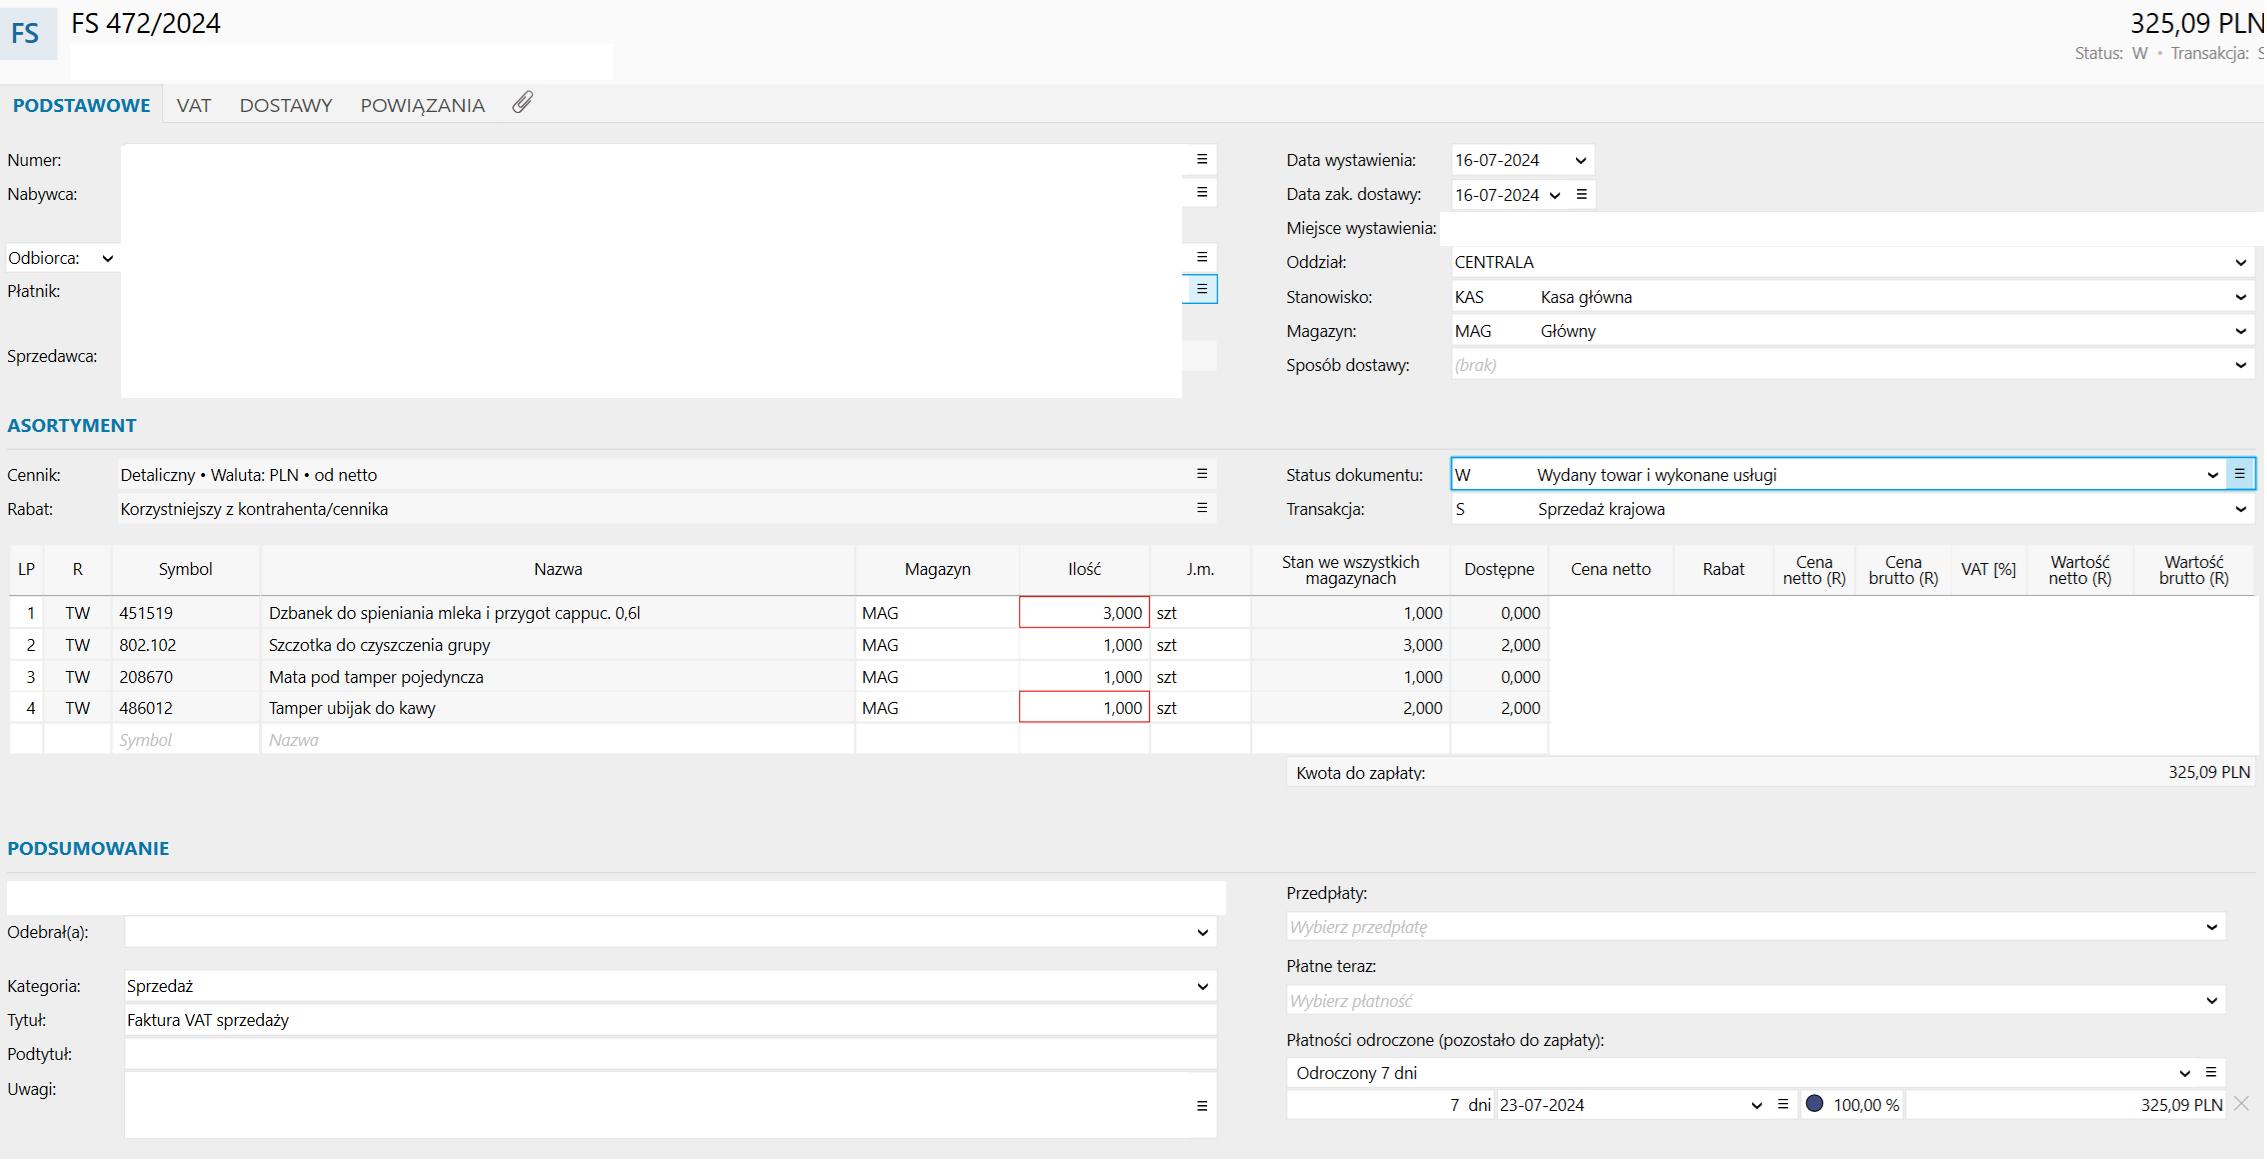Click the menu icon in Uwagi field
The image size is (2267, 1160).
click(1202, 1106)
